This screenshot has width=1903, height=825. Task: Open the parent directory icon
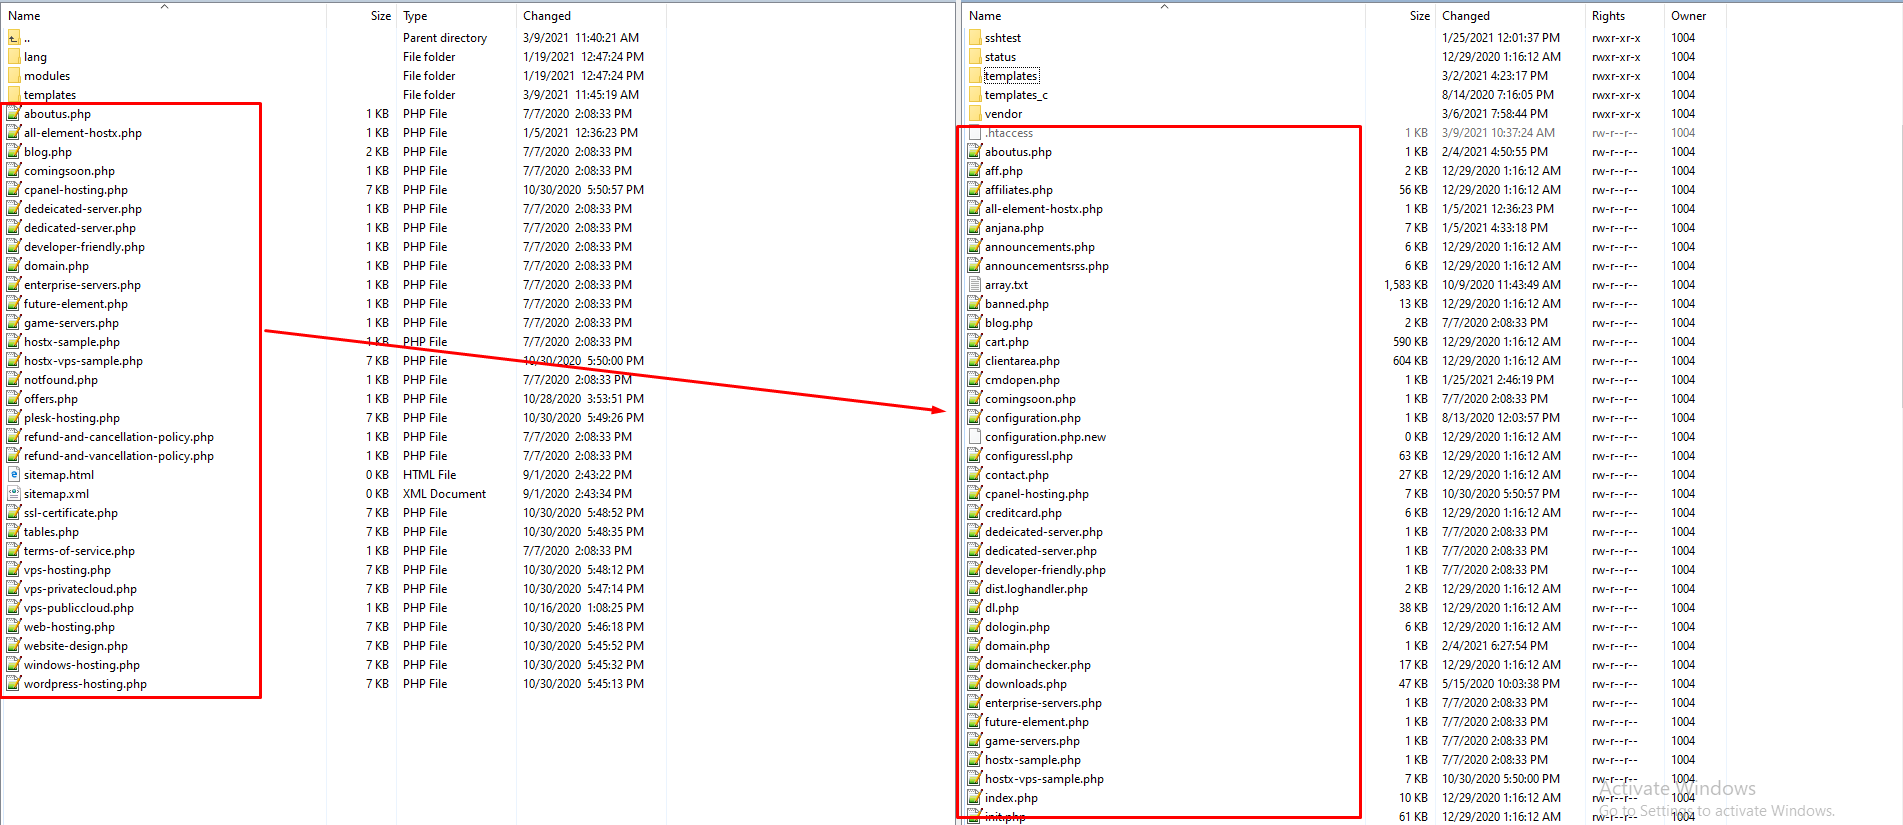click(14, 38)
